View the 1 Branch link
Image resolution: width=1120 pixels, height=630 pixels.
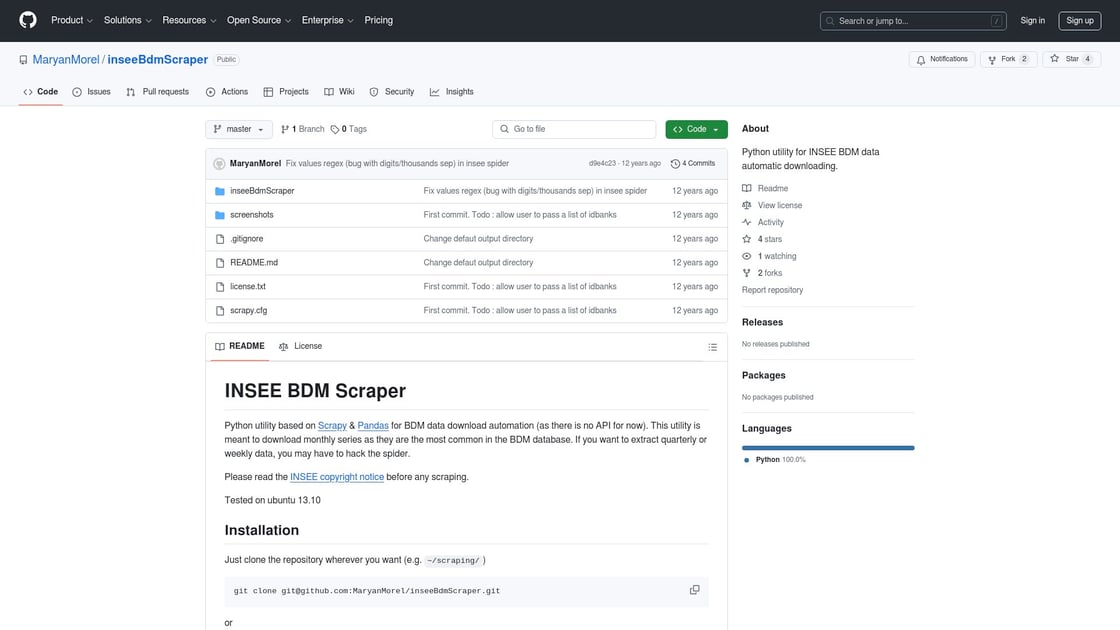pos(302,129)
